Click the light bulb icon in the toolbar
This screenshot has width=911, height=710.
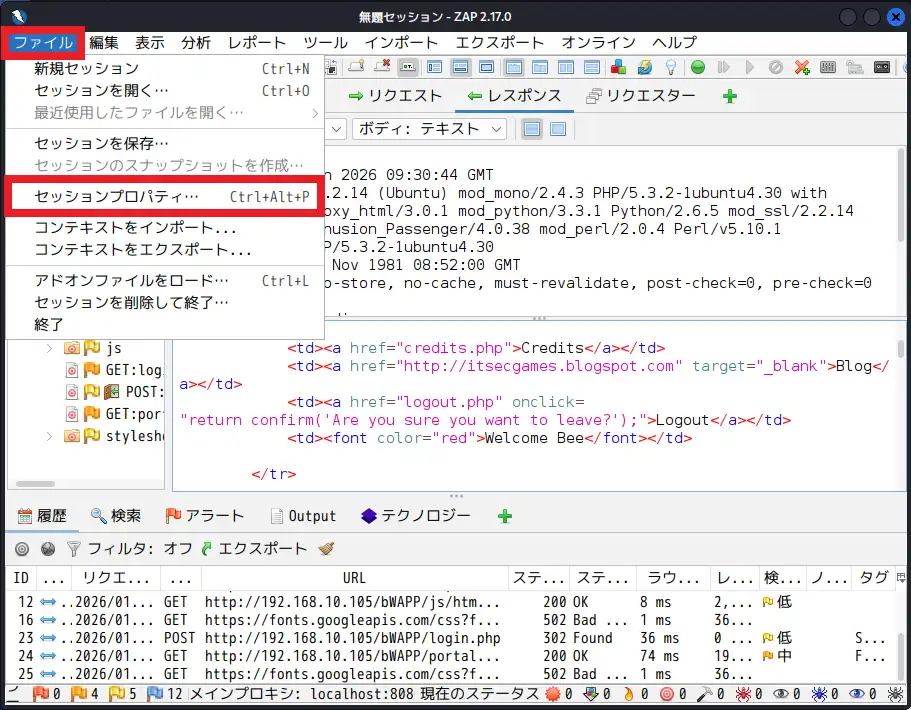(x=671, y=68)
